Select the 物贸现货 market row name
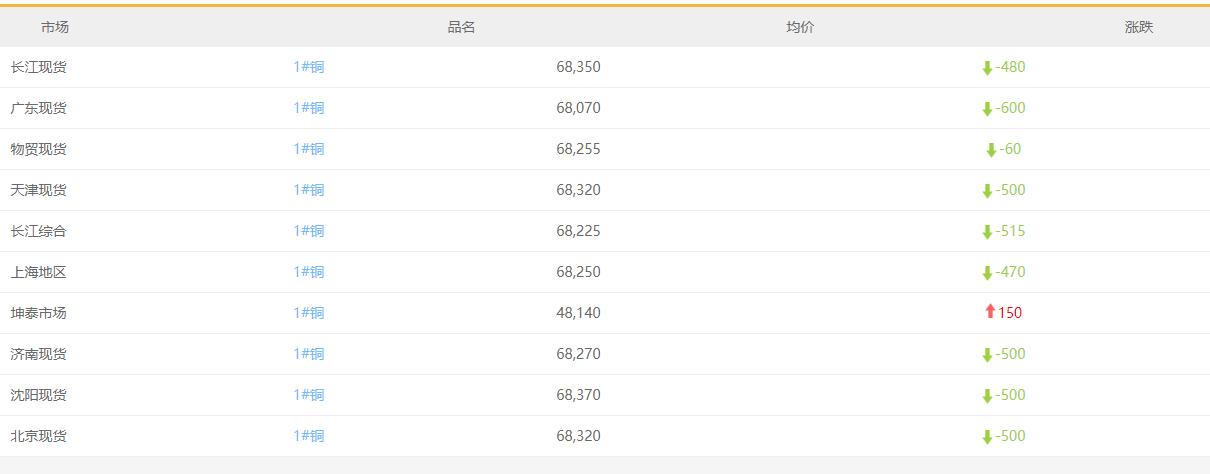The width and height of the screenshot is (1210, 474). 39,149
